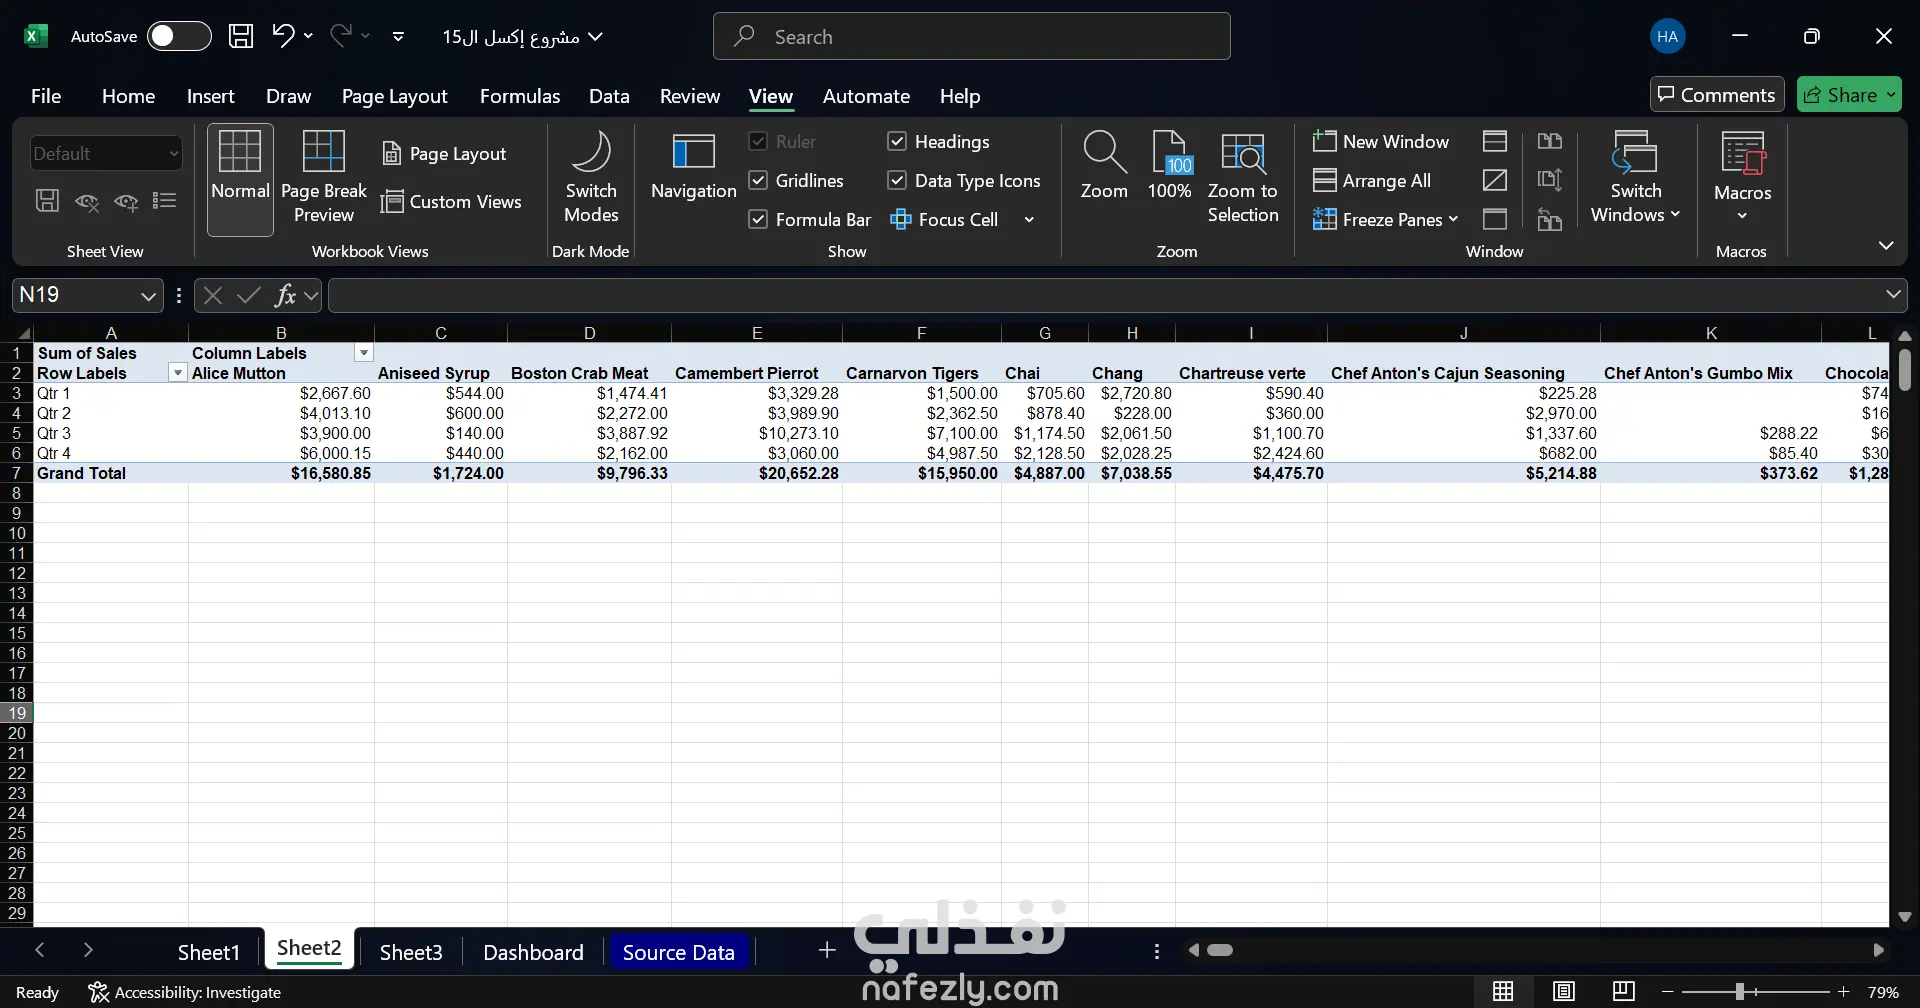Uncheck the Gridlines checkbox
Image resolution: width=1920 pixels, height=1008 pixels.
[758, 181]
